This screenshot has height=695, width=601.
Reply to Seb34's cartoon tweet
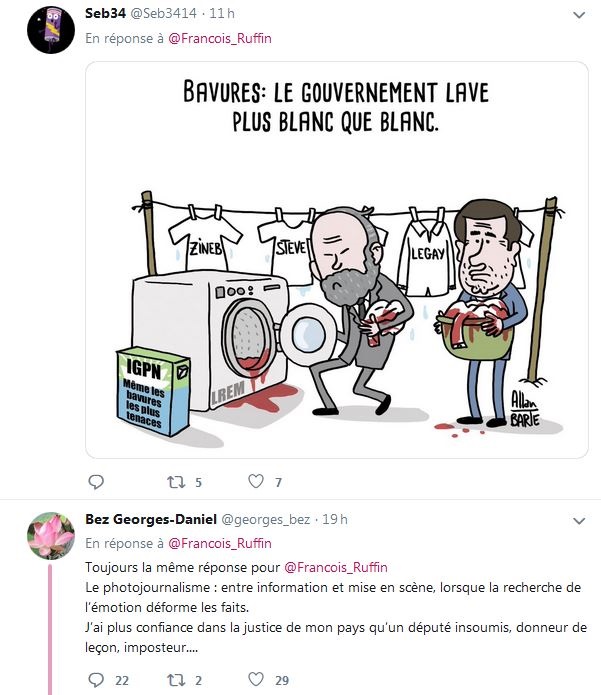96,481
